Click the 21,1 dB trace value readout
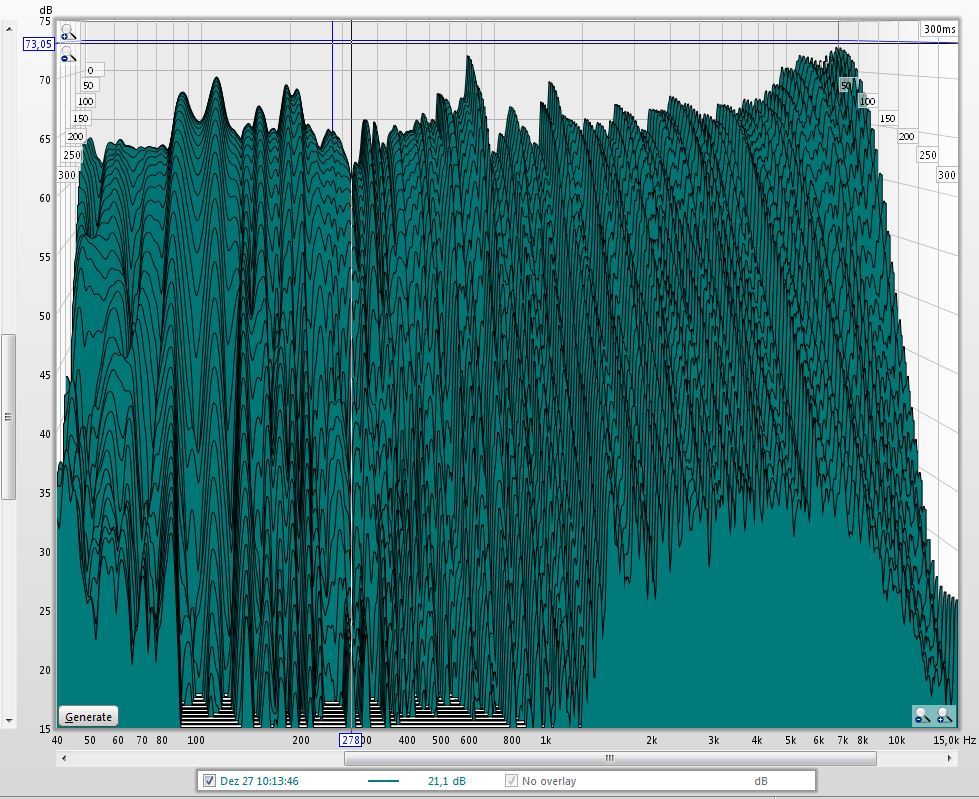 (446, 781)
